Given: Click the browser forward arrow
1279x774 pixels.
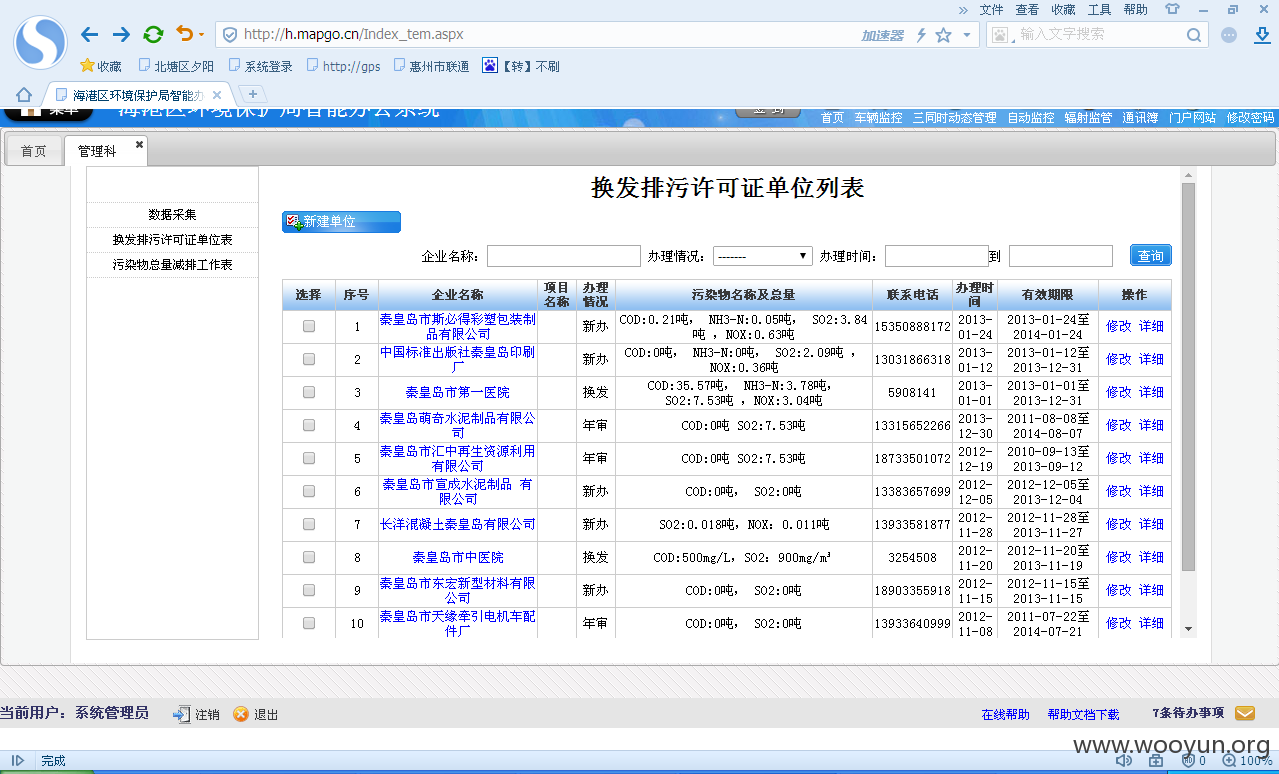Looking at the screenshot, I should tap(121, 35).
